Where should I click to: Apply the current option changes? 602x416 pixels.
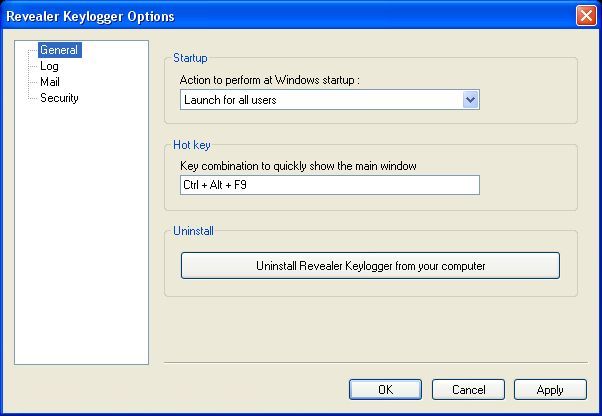pos(550,390)
